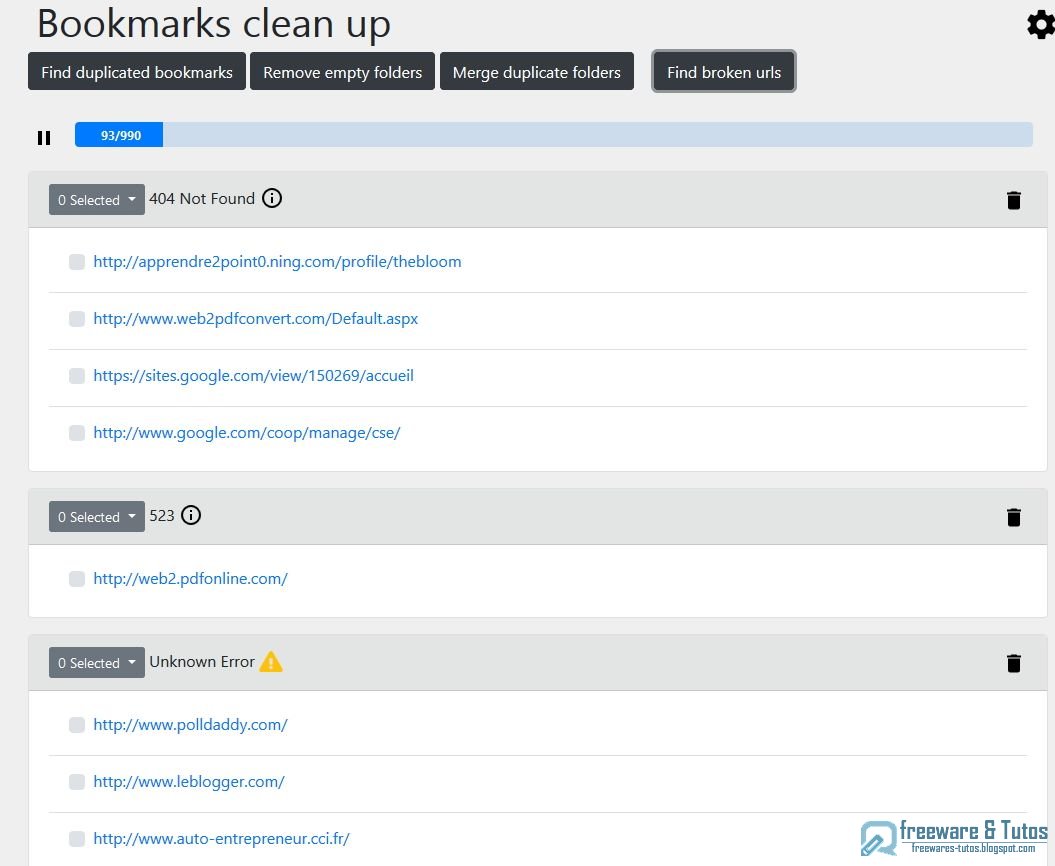Expand the 0 Selected dropdown under 523

96,516
